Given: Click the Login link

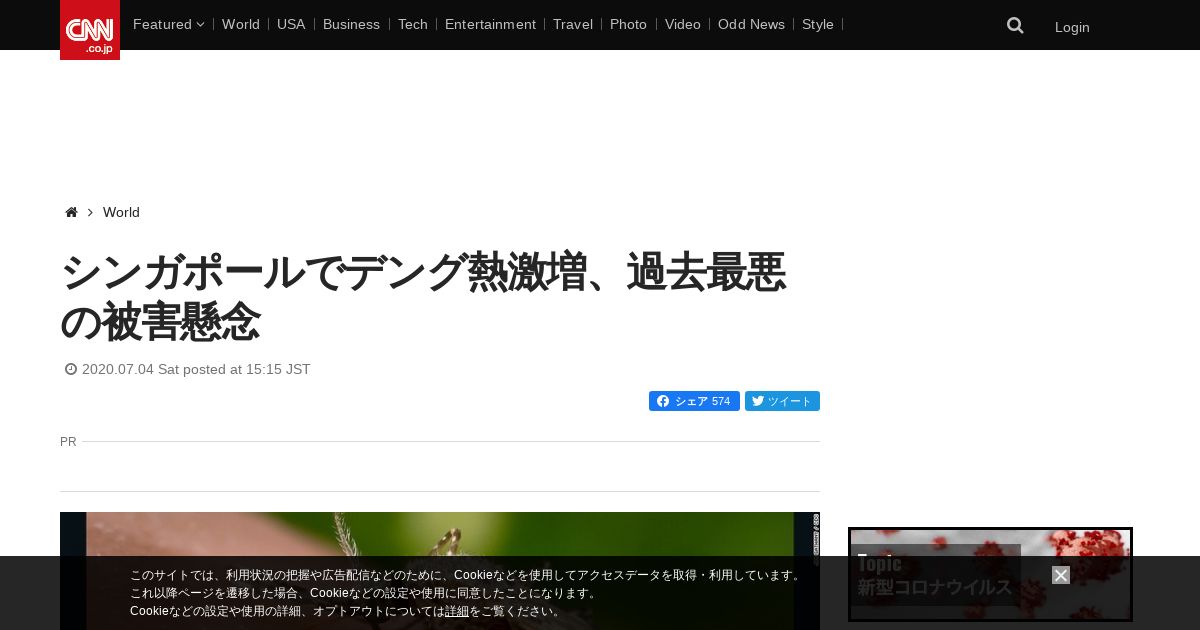Looking at the screenshot, I should (x=1072, y=27).
